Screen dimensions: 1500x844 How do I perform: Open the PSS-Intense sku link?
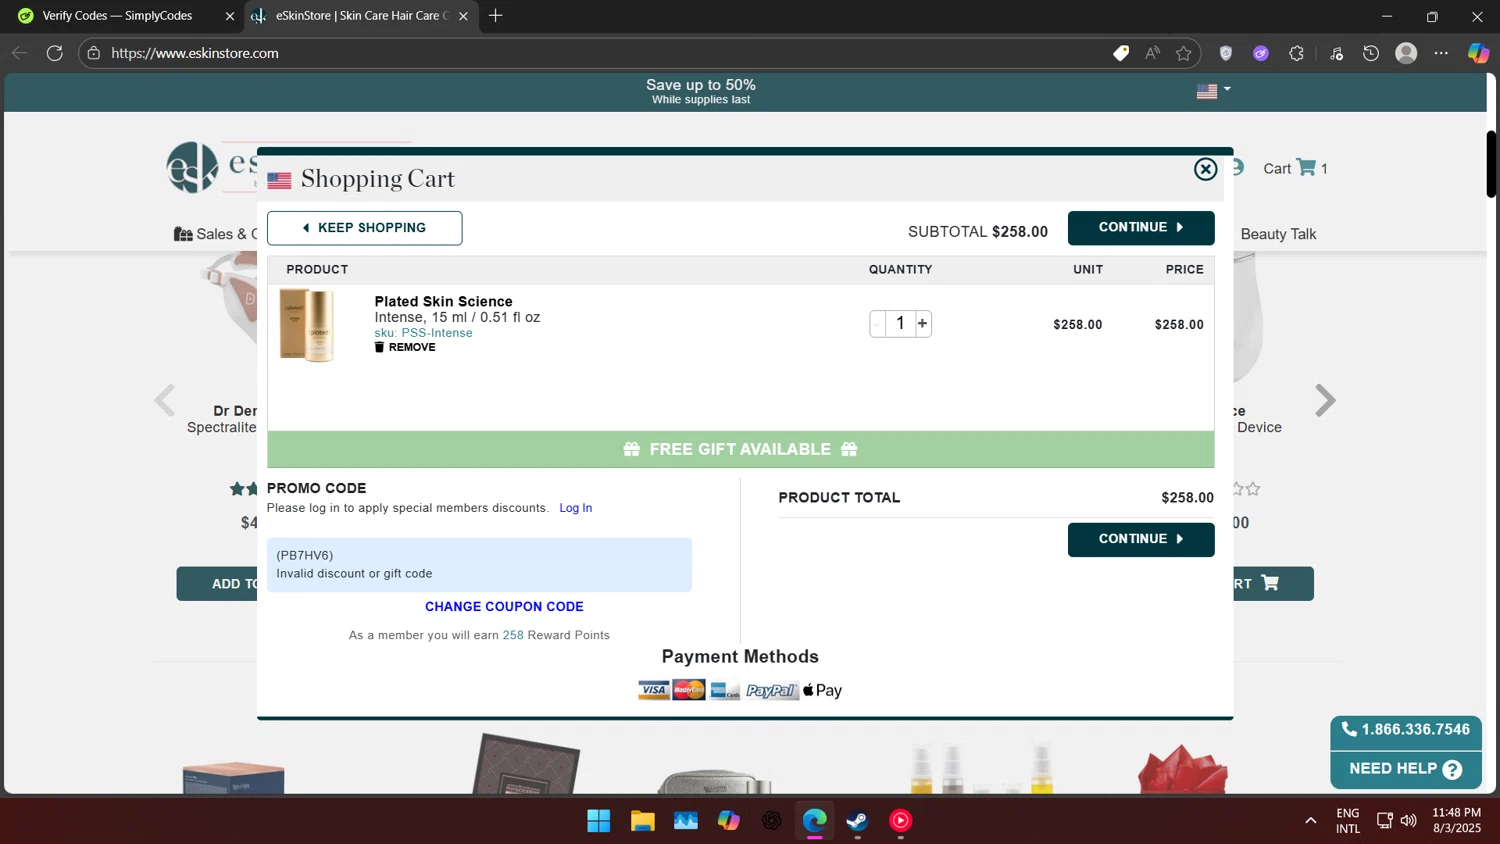tap(437, 333)
